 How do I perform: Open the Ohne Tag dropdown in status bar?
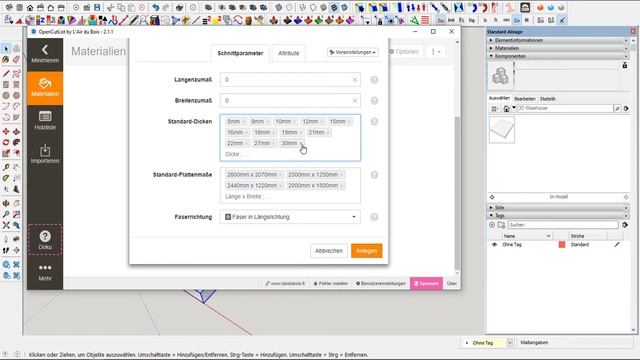(x=509, y=343)
